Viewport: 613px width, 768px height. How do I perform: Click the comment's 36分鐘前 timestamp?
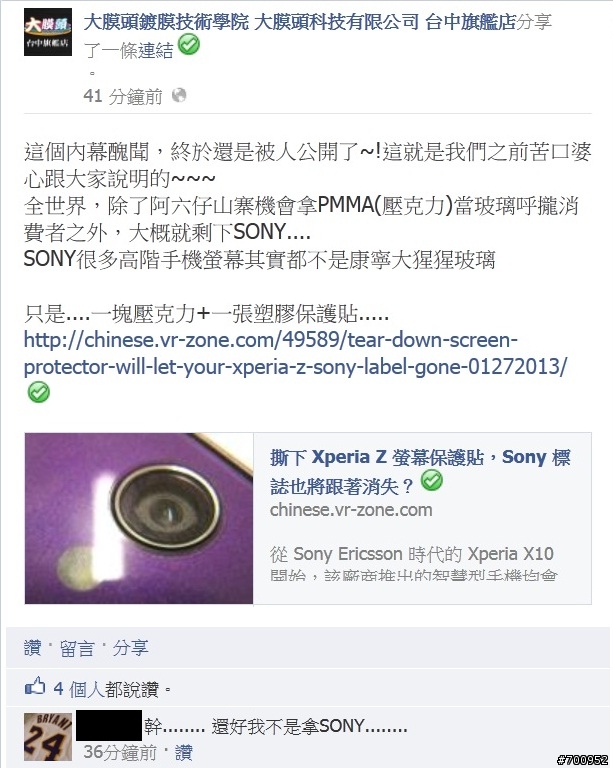[120, 752]
